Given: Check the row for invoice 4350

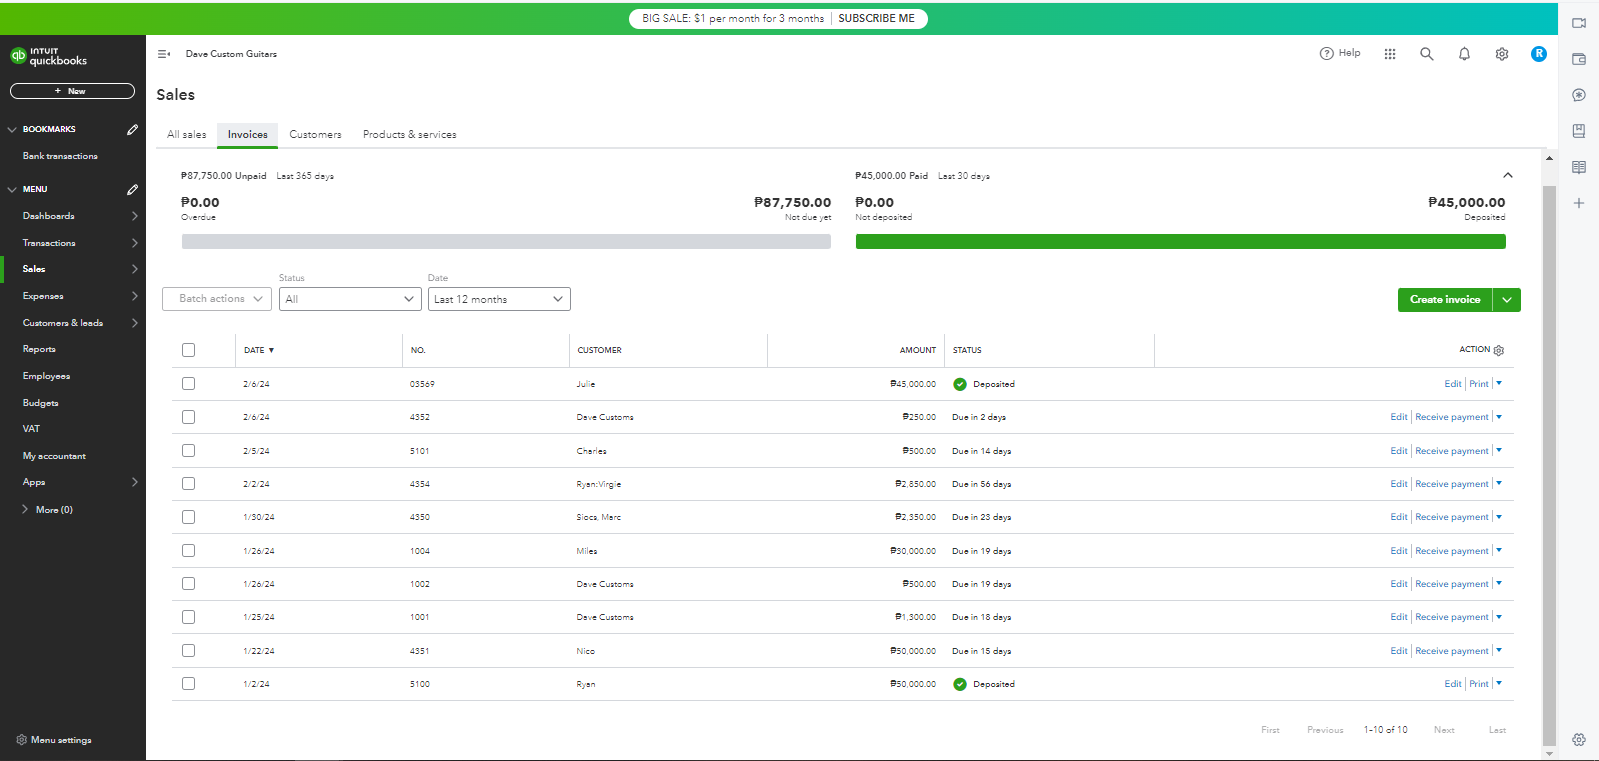Looking at the screenshot, I should tap(189, 517).
